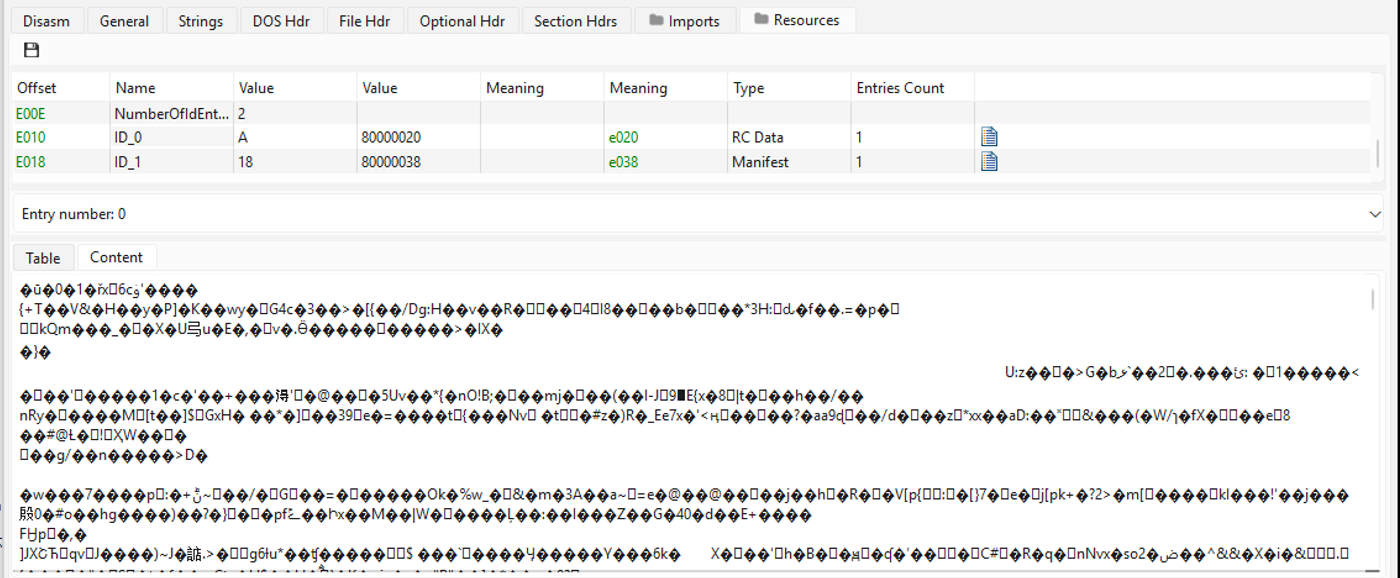The width and height of the screenshot is (1400, 578).
Task: Click value 18 in ID_1 row
Action: pos(294,161)
